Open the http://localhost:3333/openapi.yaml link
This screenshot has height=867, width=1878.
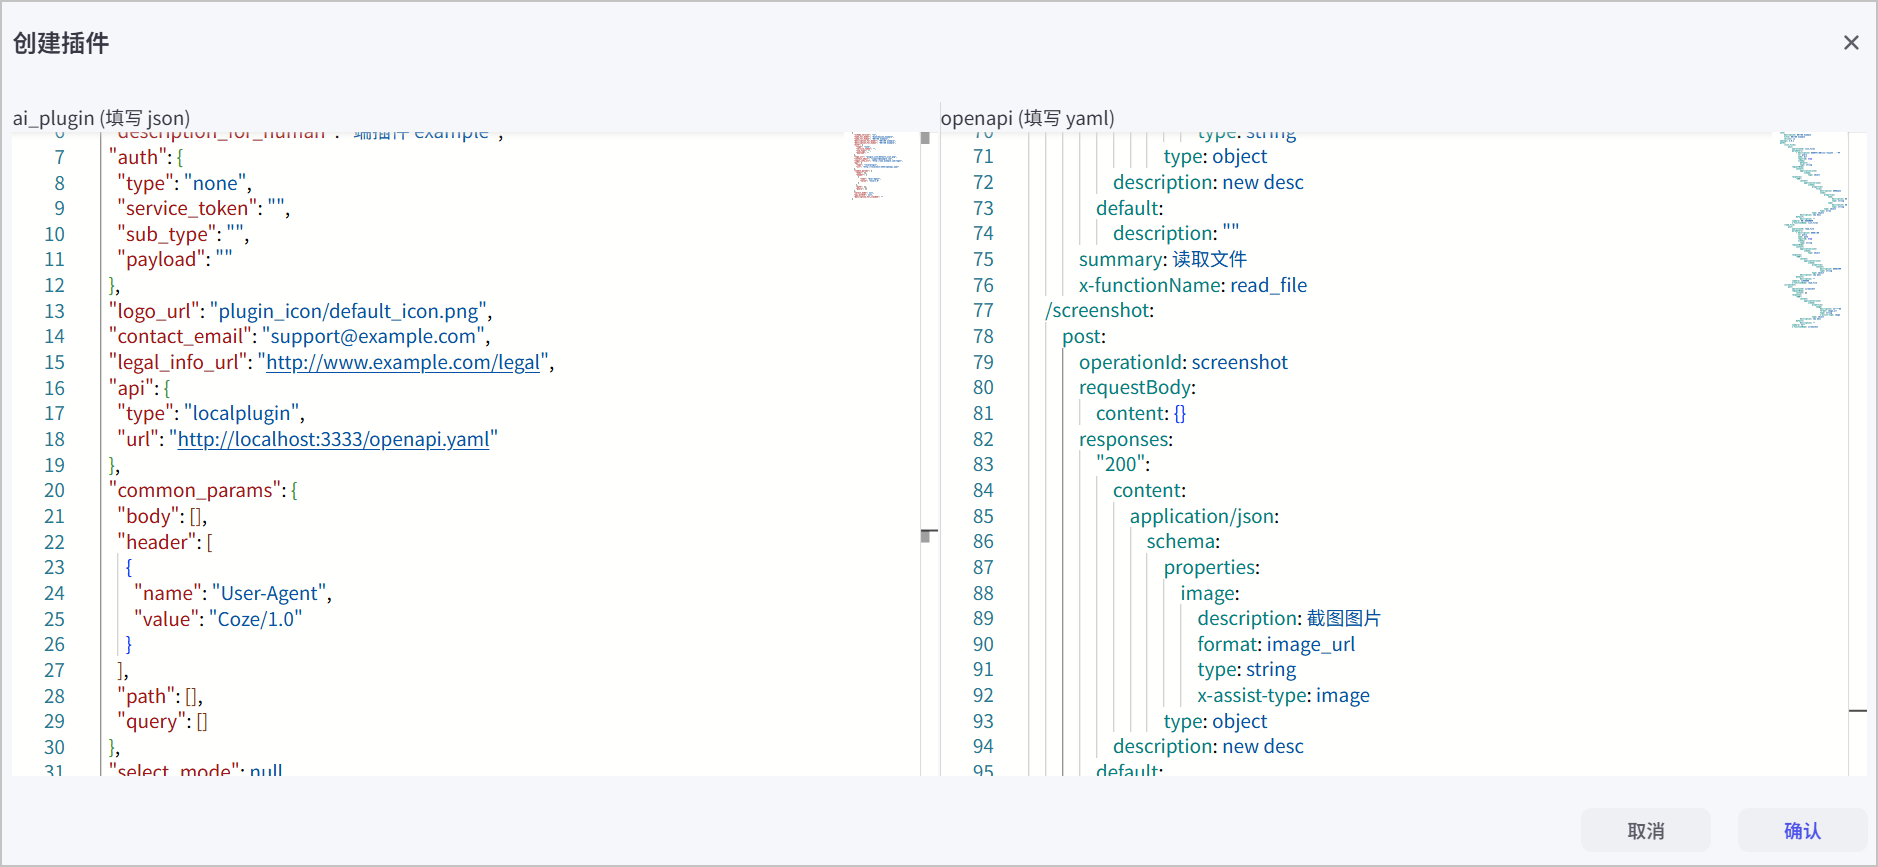click(334, 439)
